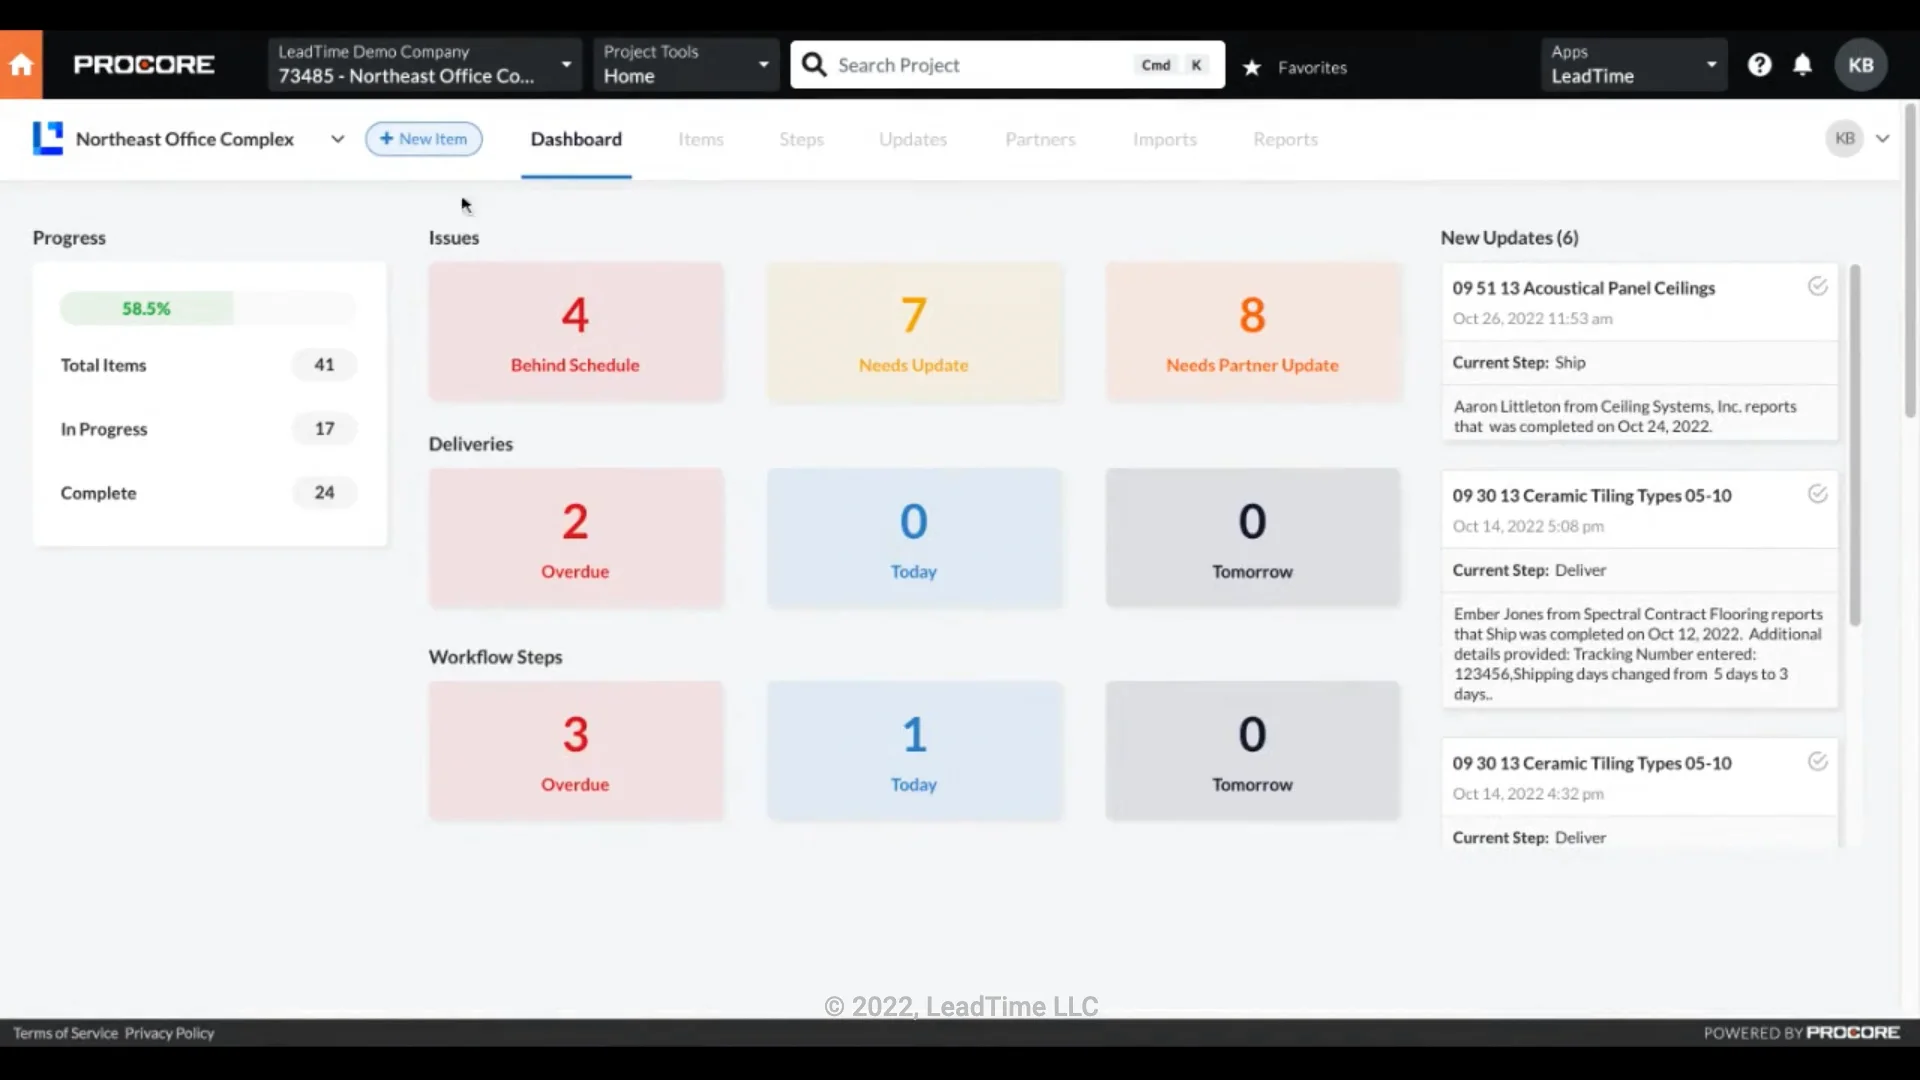Switch to the Reports tab

pyautogui.click(x=1285, y=139)
